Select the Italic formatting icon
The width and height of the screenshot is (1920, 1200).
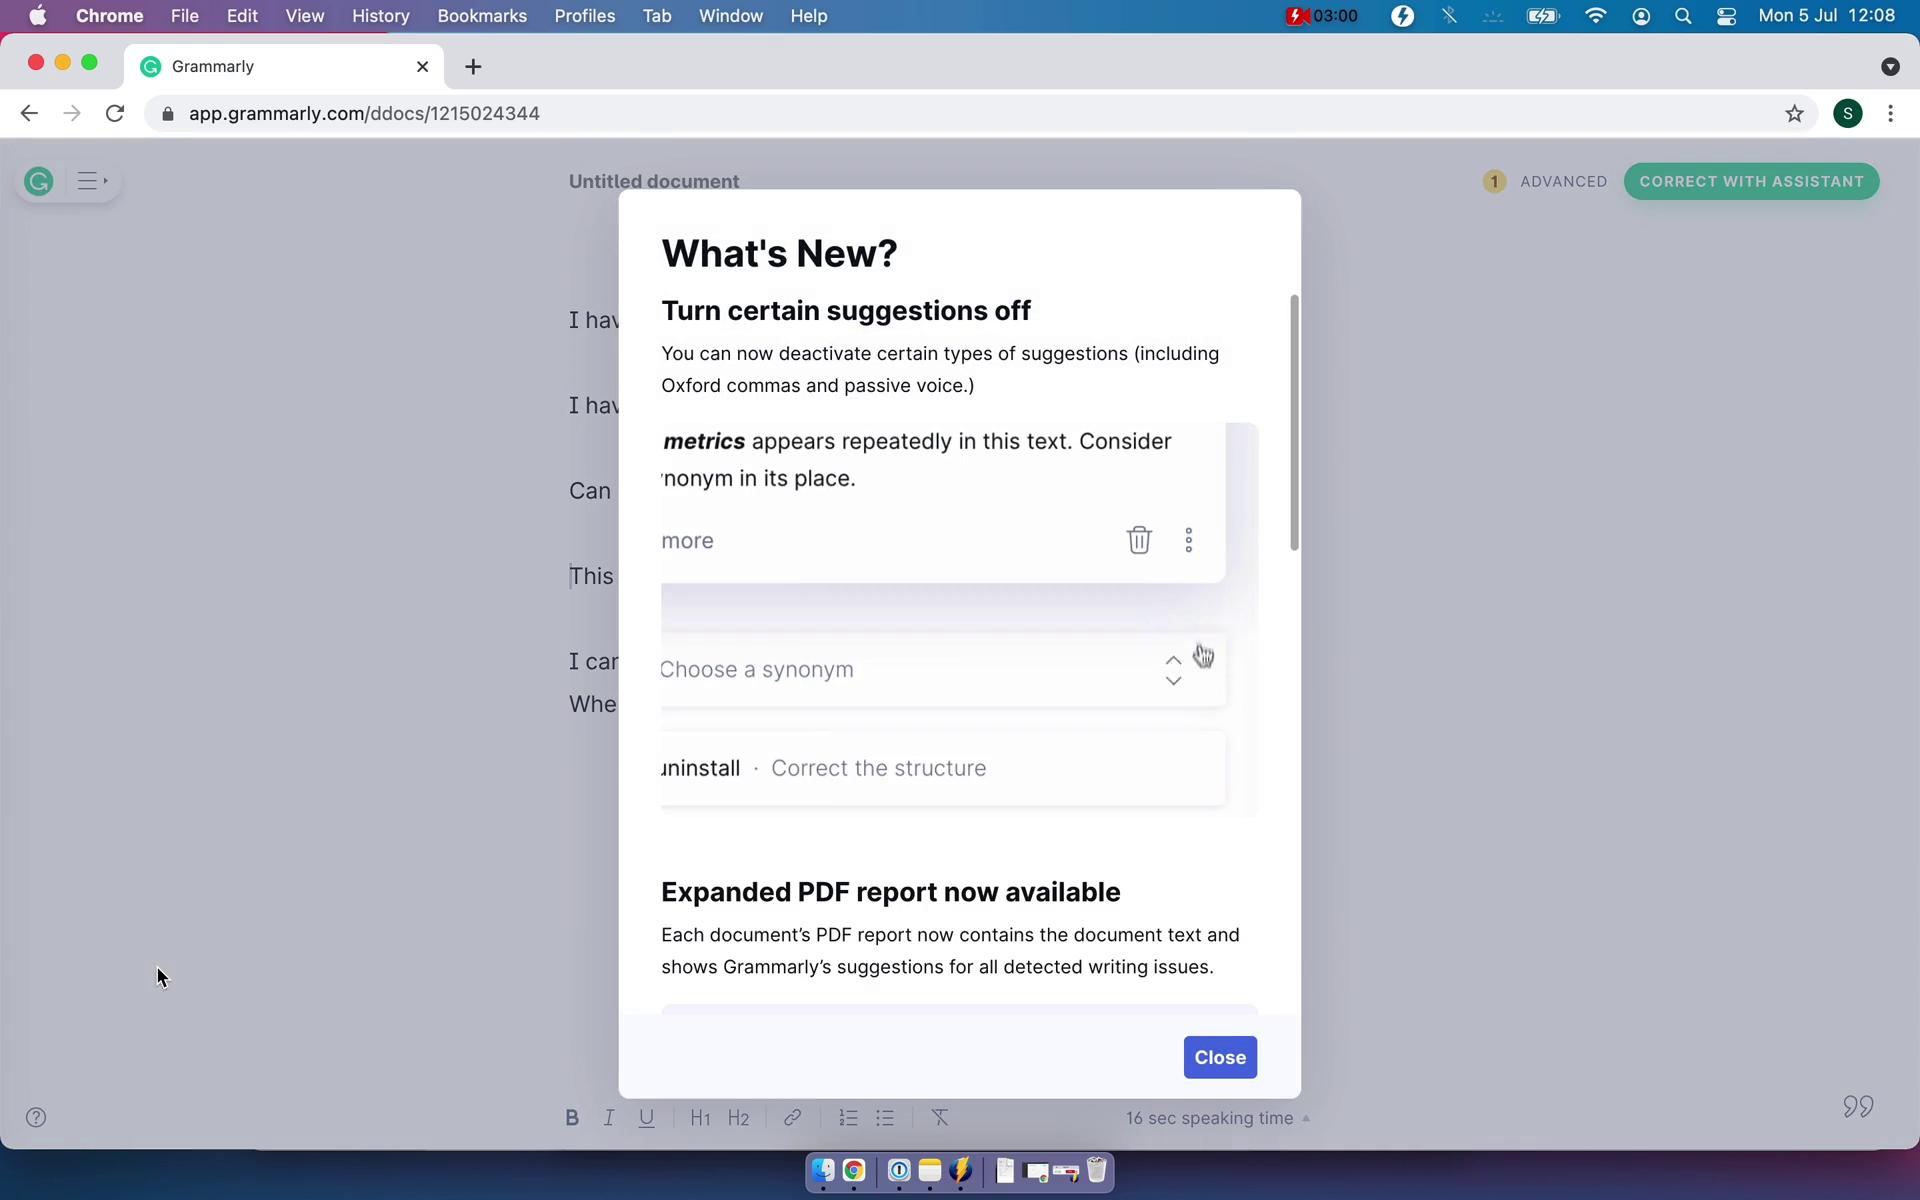coord(608,1117)
